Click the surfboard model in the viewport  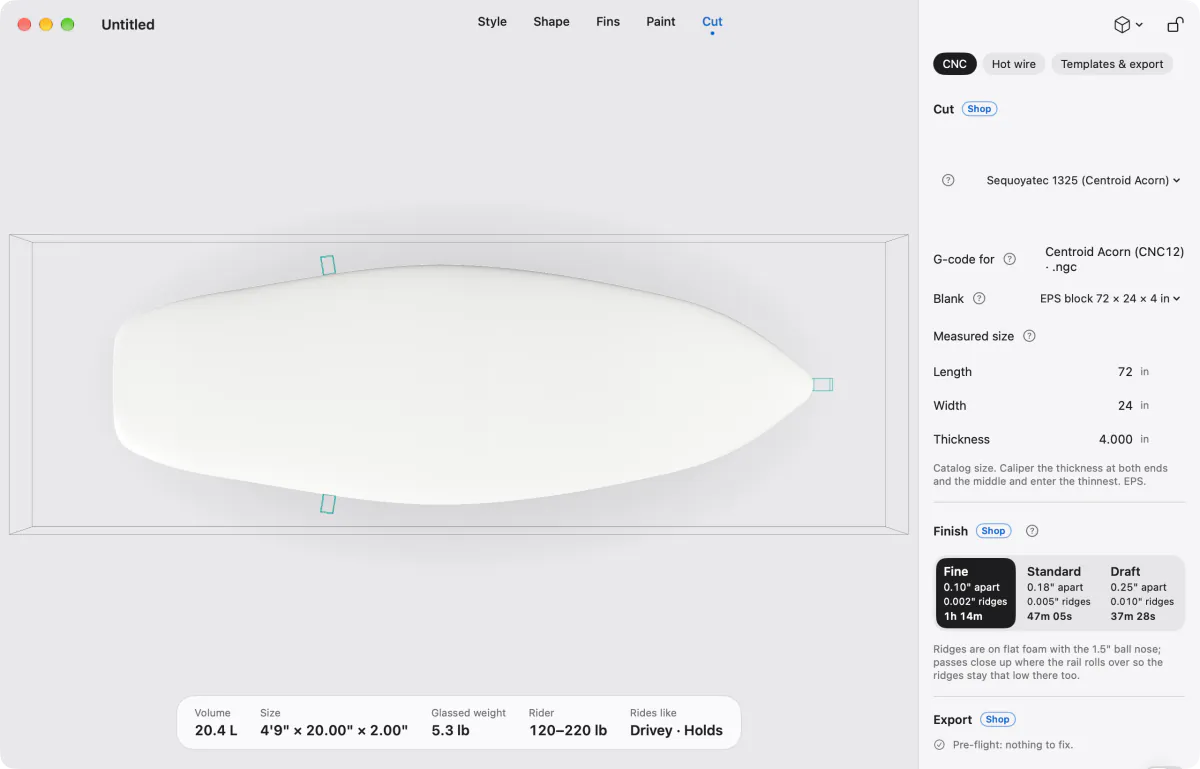[465, 385]
